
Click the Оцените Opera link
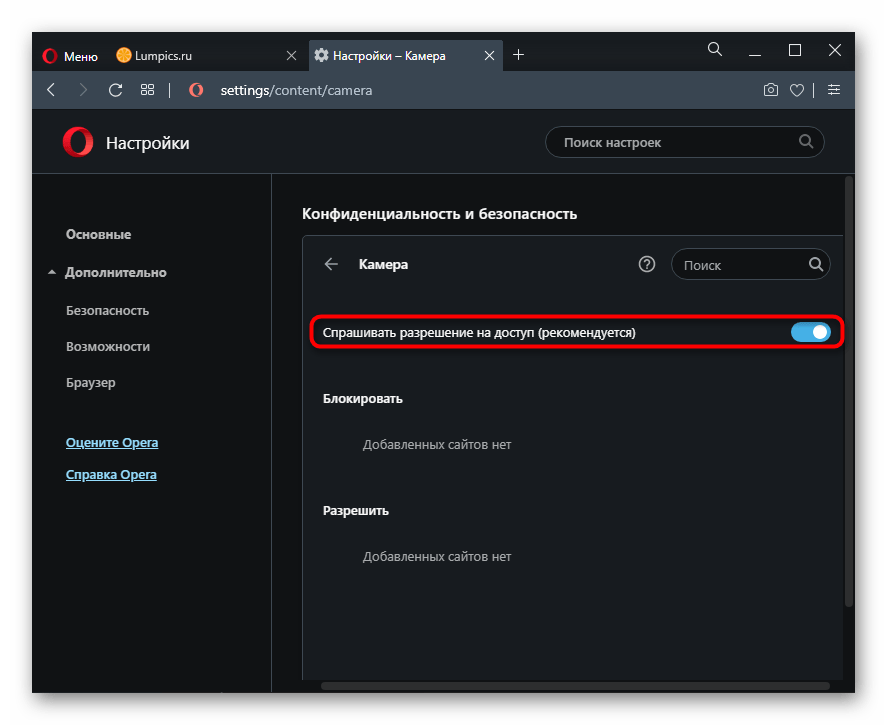(x=112, y=442)
